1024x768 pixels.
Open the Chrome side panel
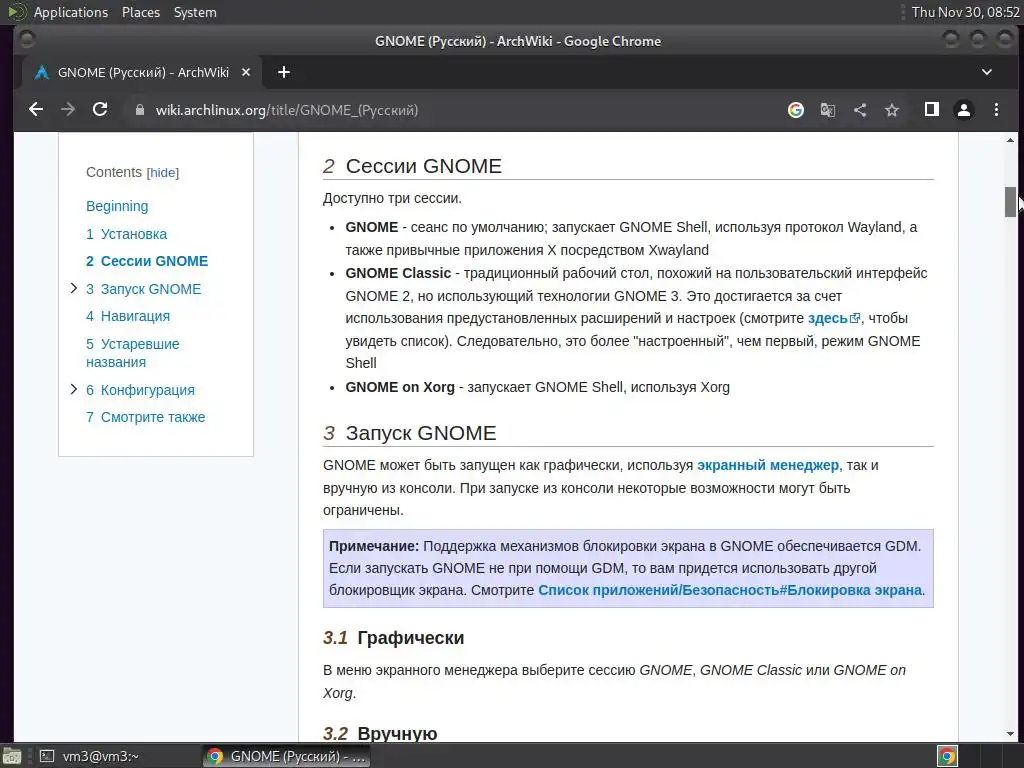[x=932, y=110]
